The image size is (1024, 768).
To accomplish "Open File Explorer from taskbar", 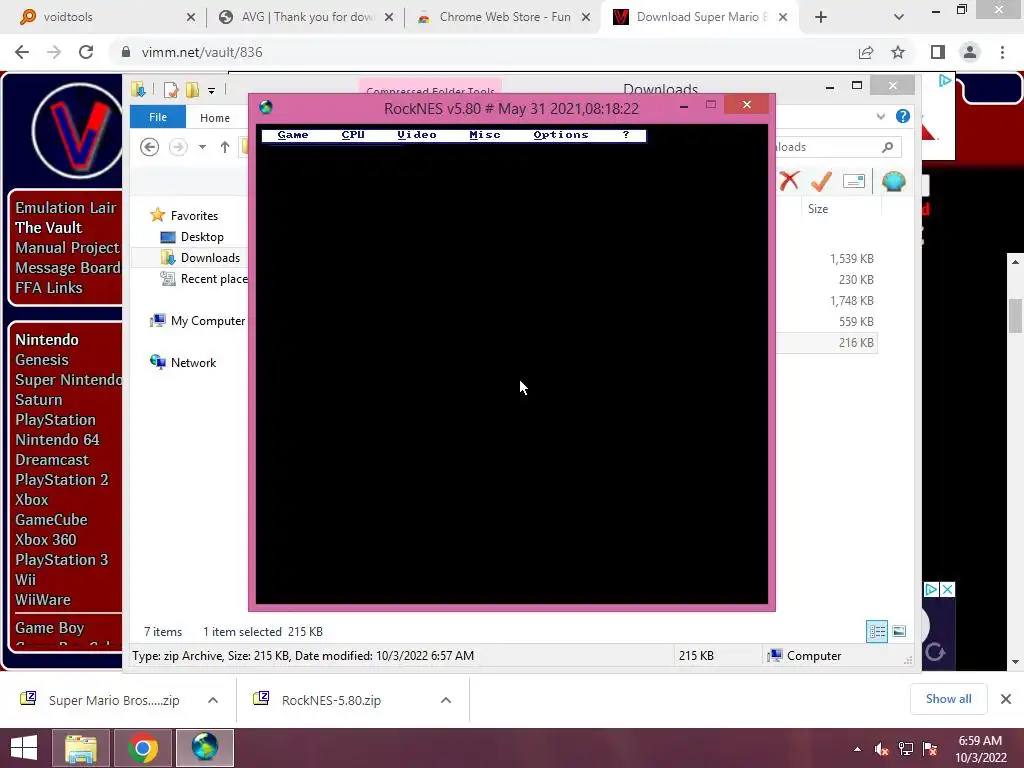I will (x=80, y=748).
